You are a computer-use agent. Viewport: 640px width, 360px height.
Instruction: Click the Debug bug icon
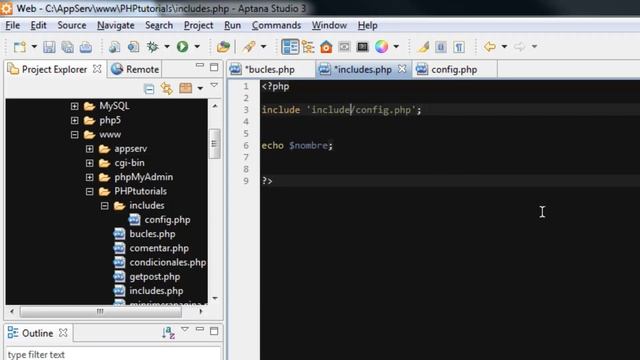click(153, 47)
